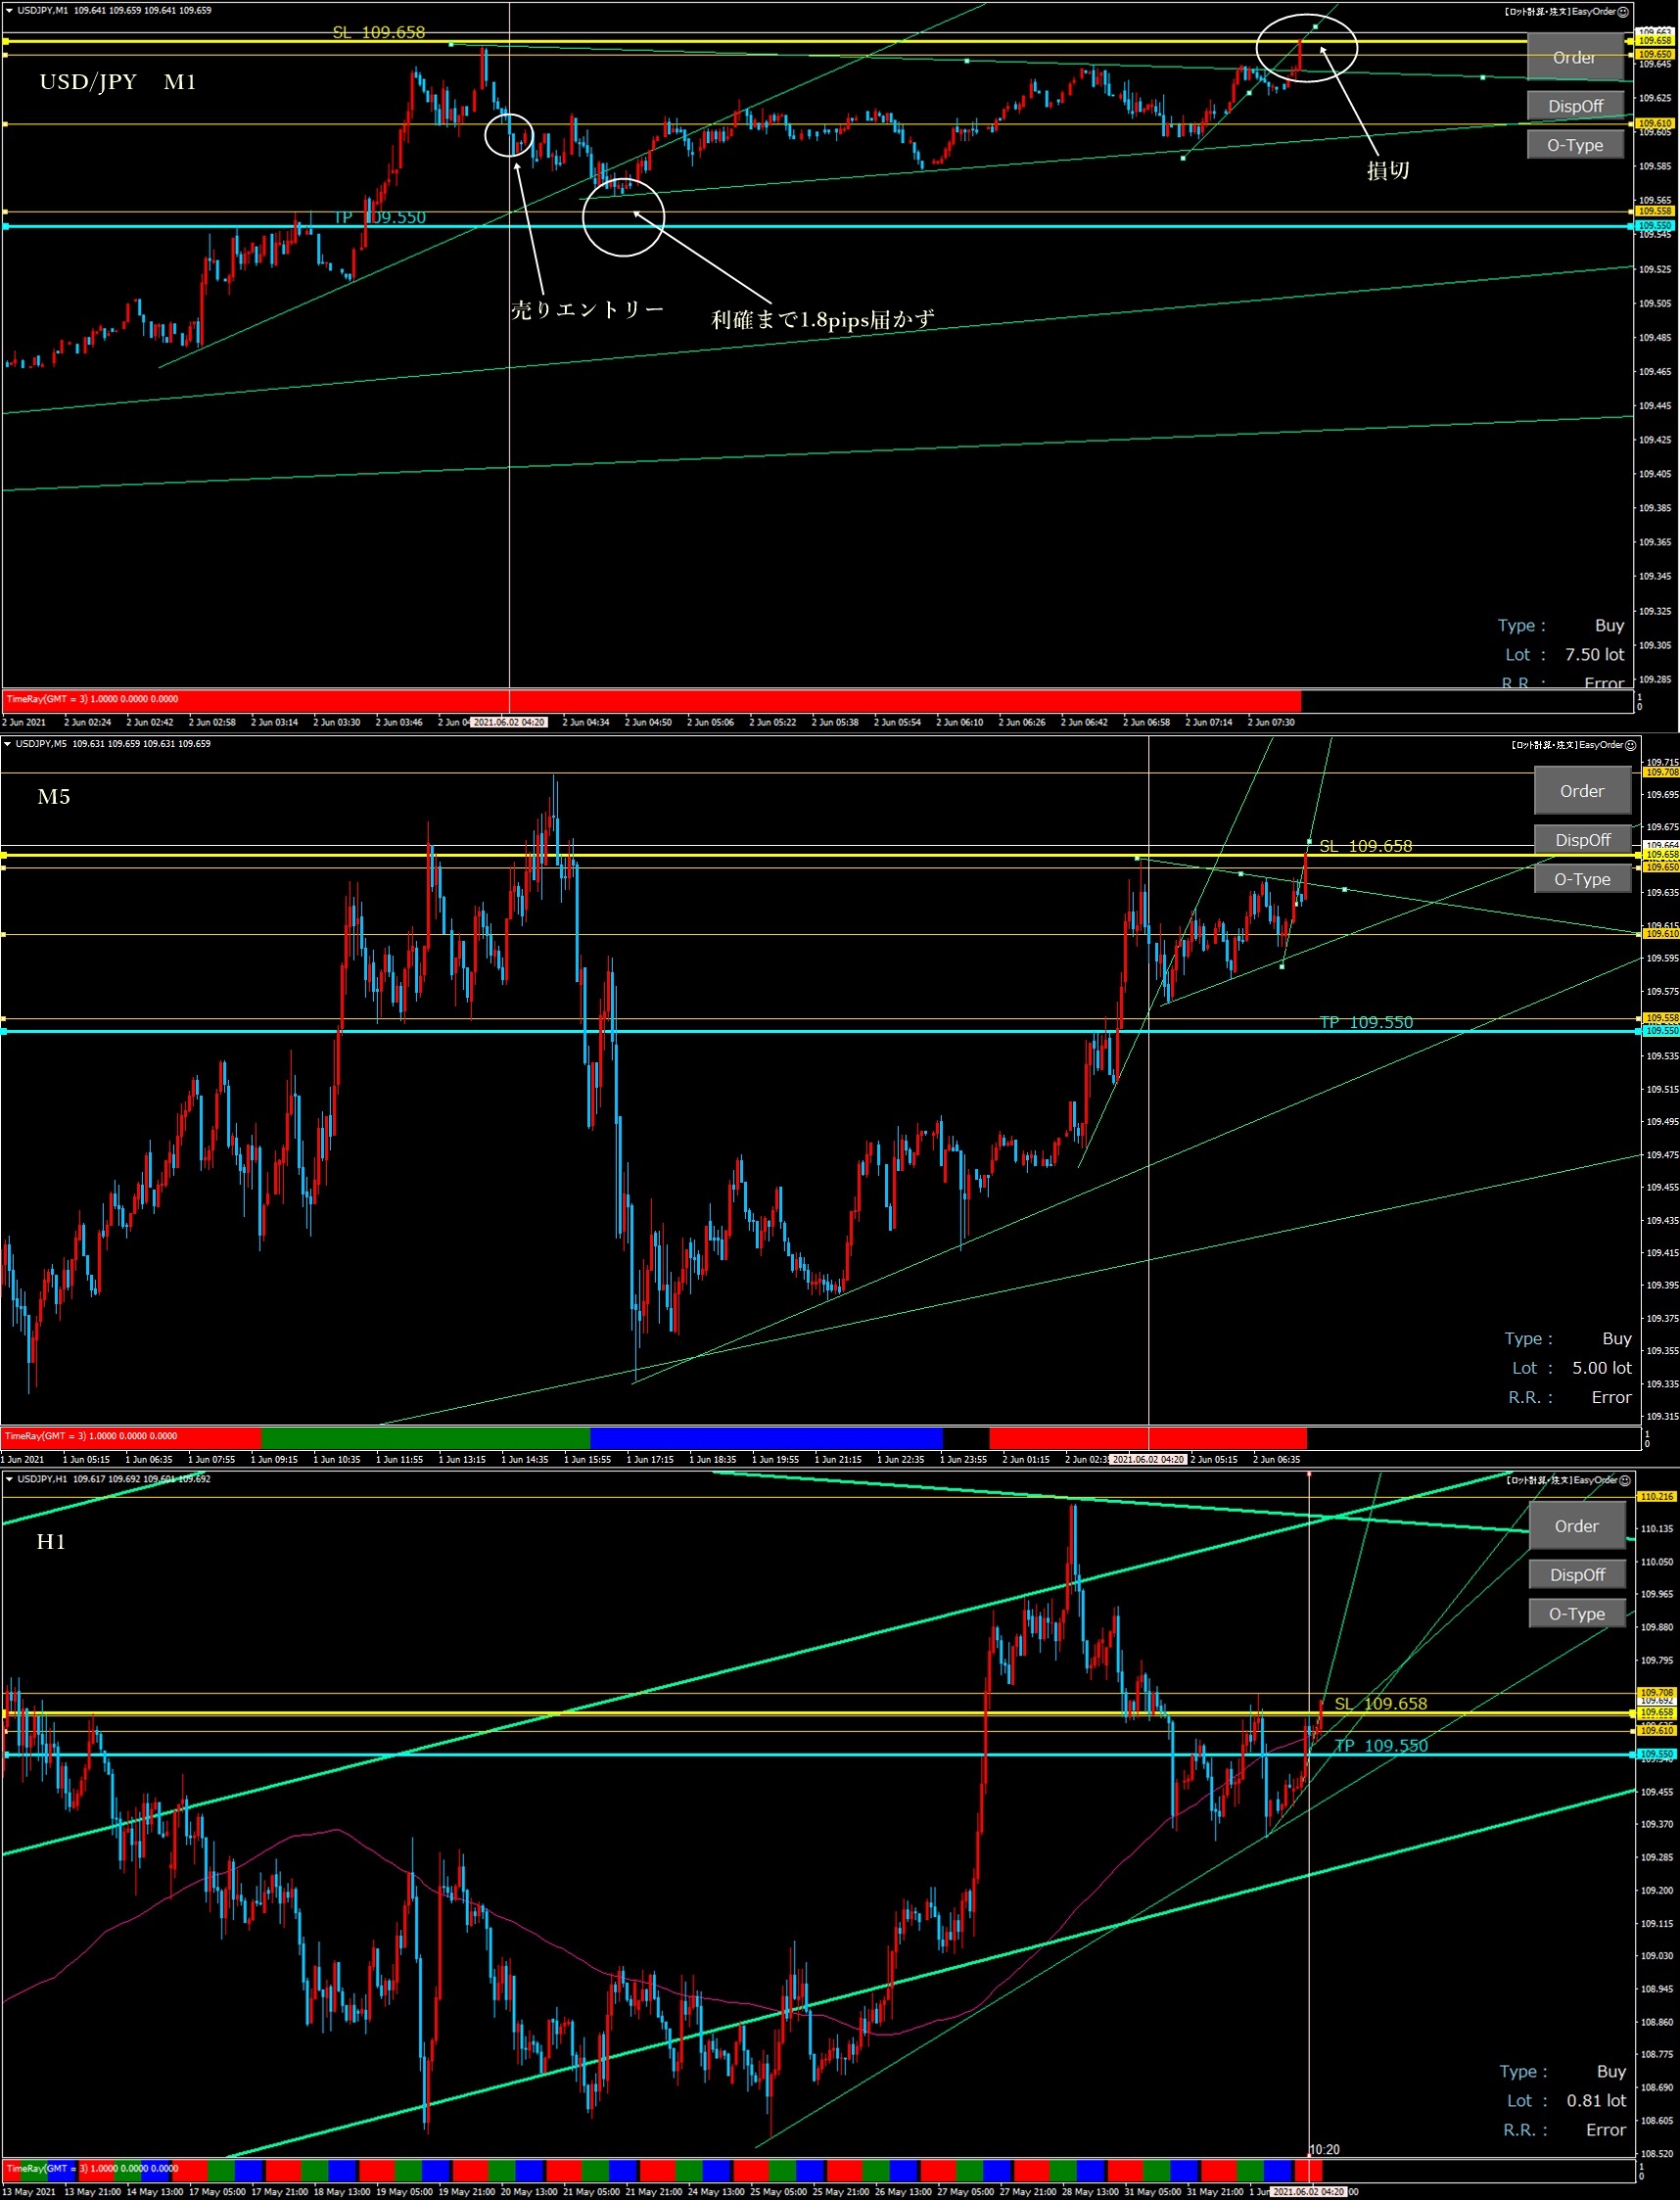
Task: Select the 109.708 price tag on M5 axis
Action: 1661,772
